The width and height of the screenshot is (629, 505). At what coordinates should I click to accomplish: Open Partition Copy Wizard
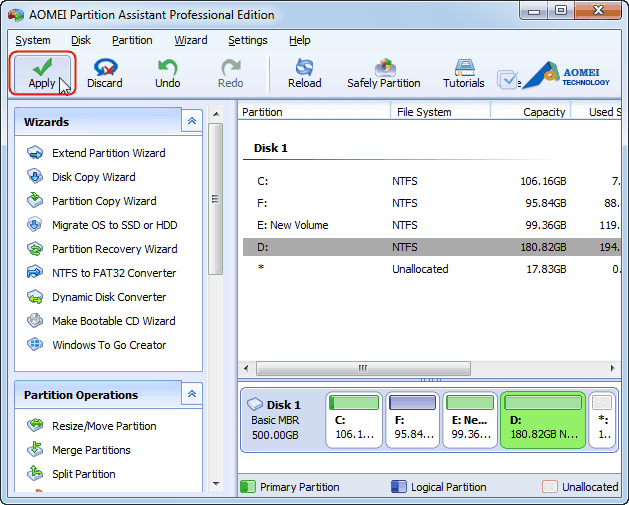click(92, 201)
